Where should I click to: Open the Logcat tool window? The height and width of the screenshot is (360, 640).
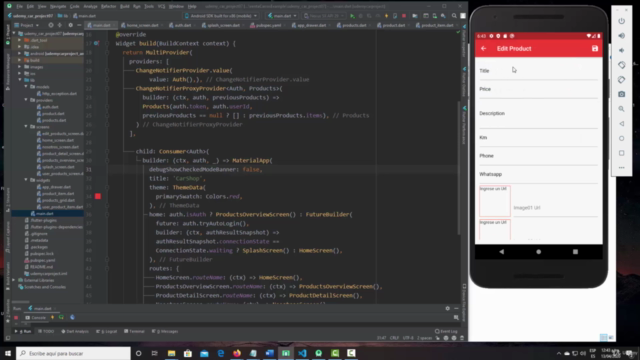[107, 331]
